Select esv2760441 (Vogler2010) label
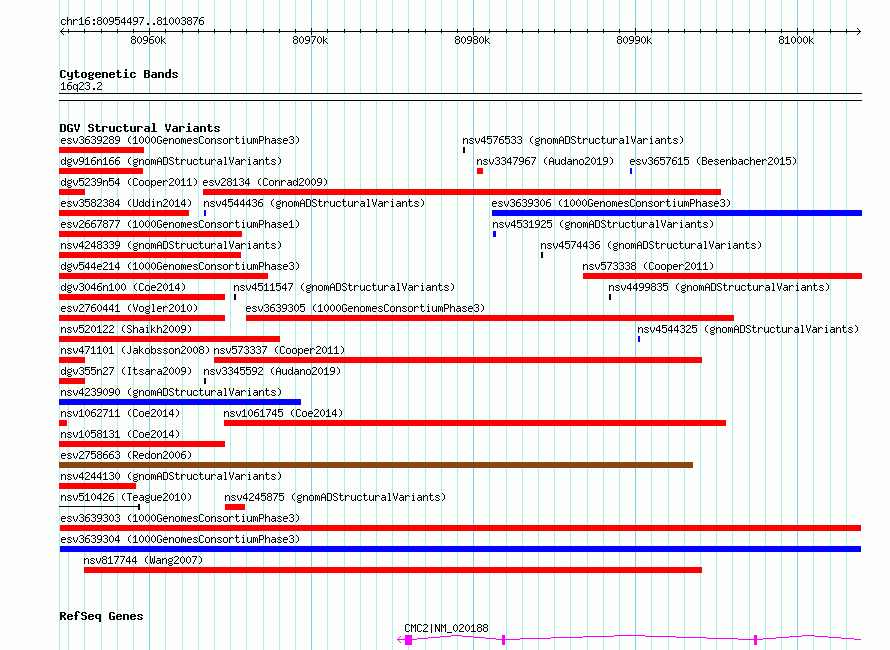This screenshot has height=650, width=890. point(129,308)
